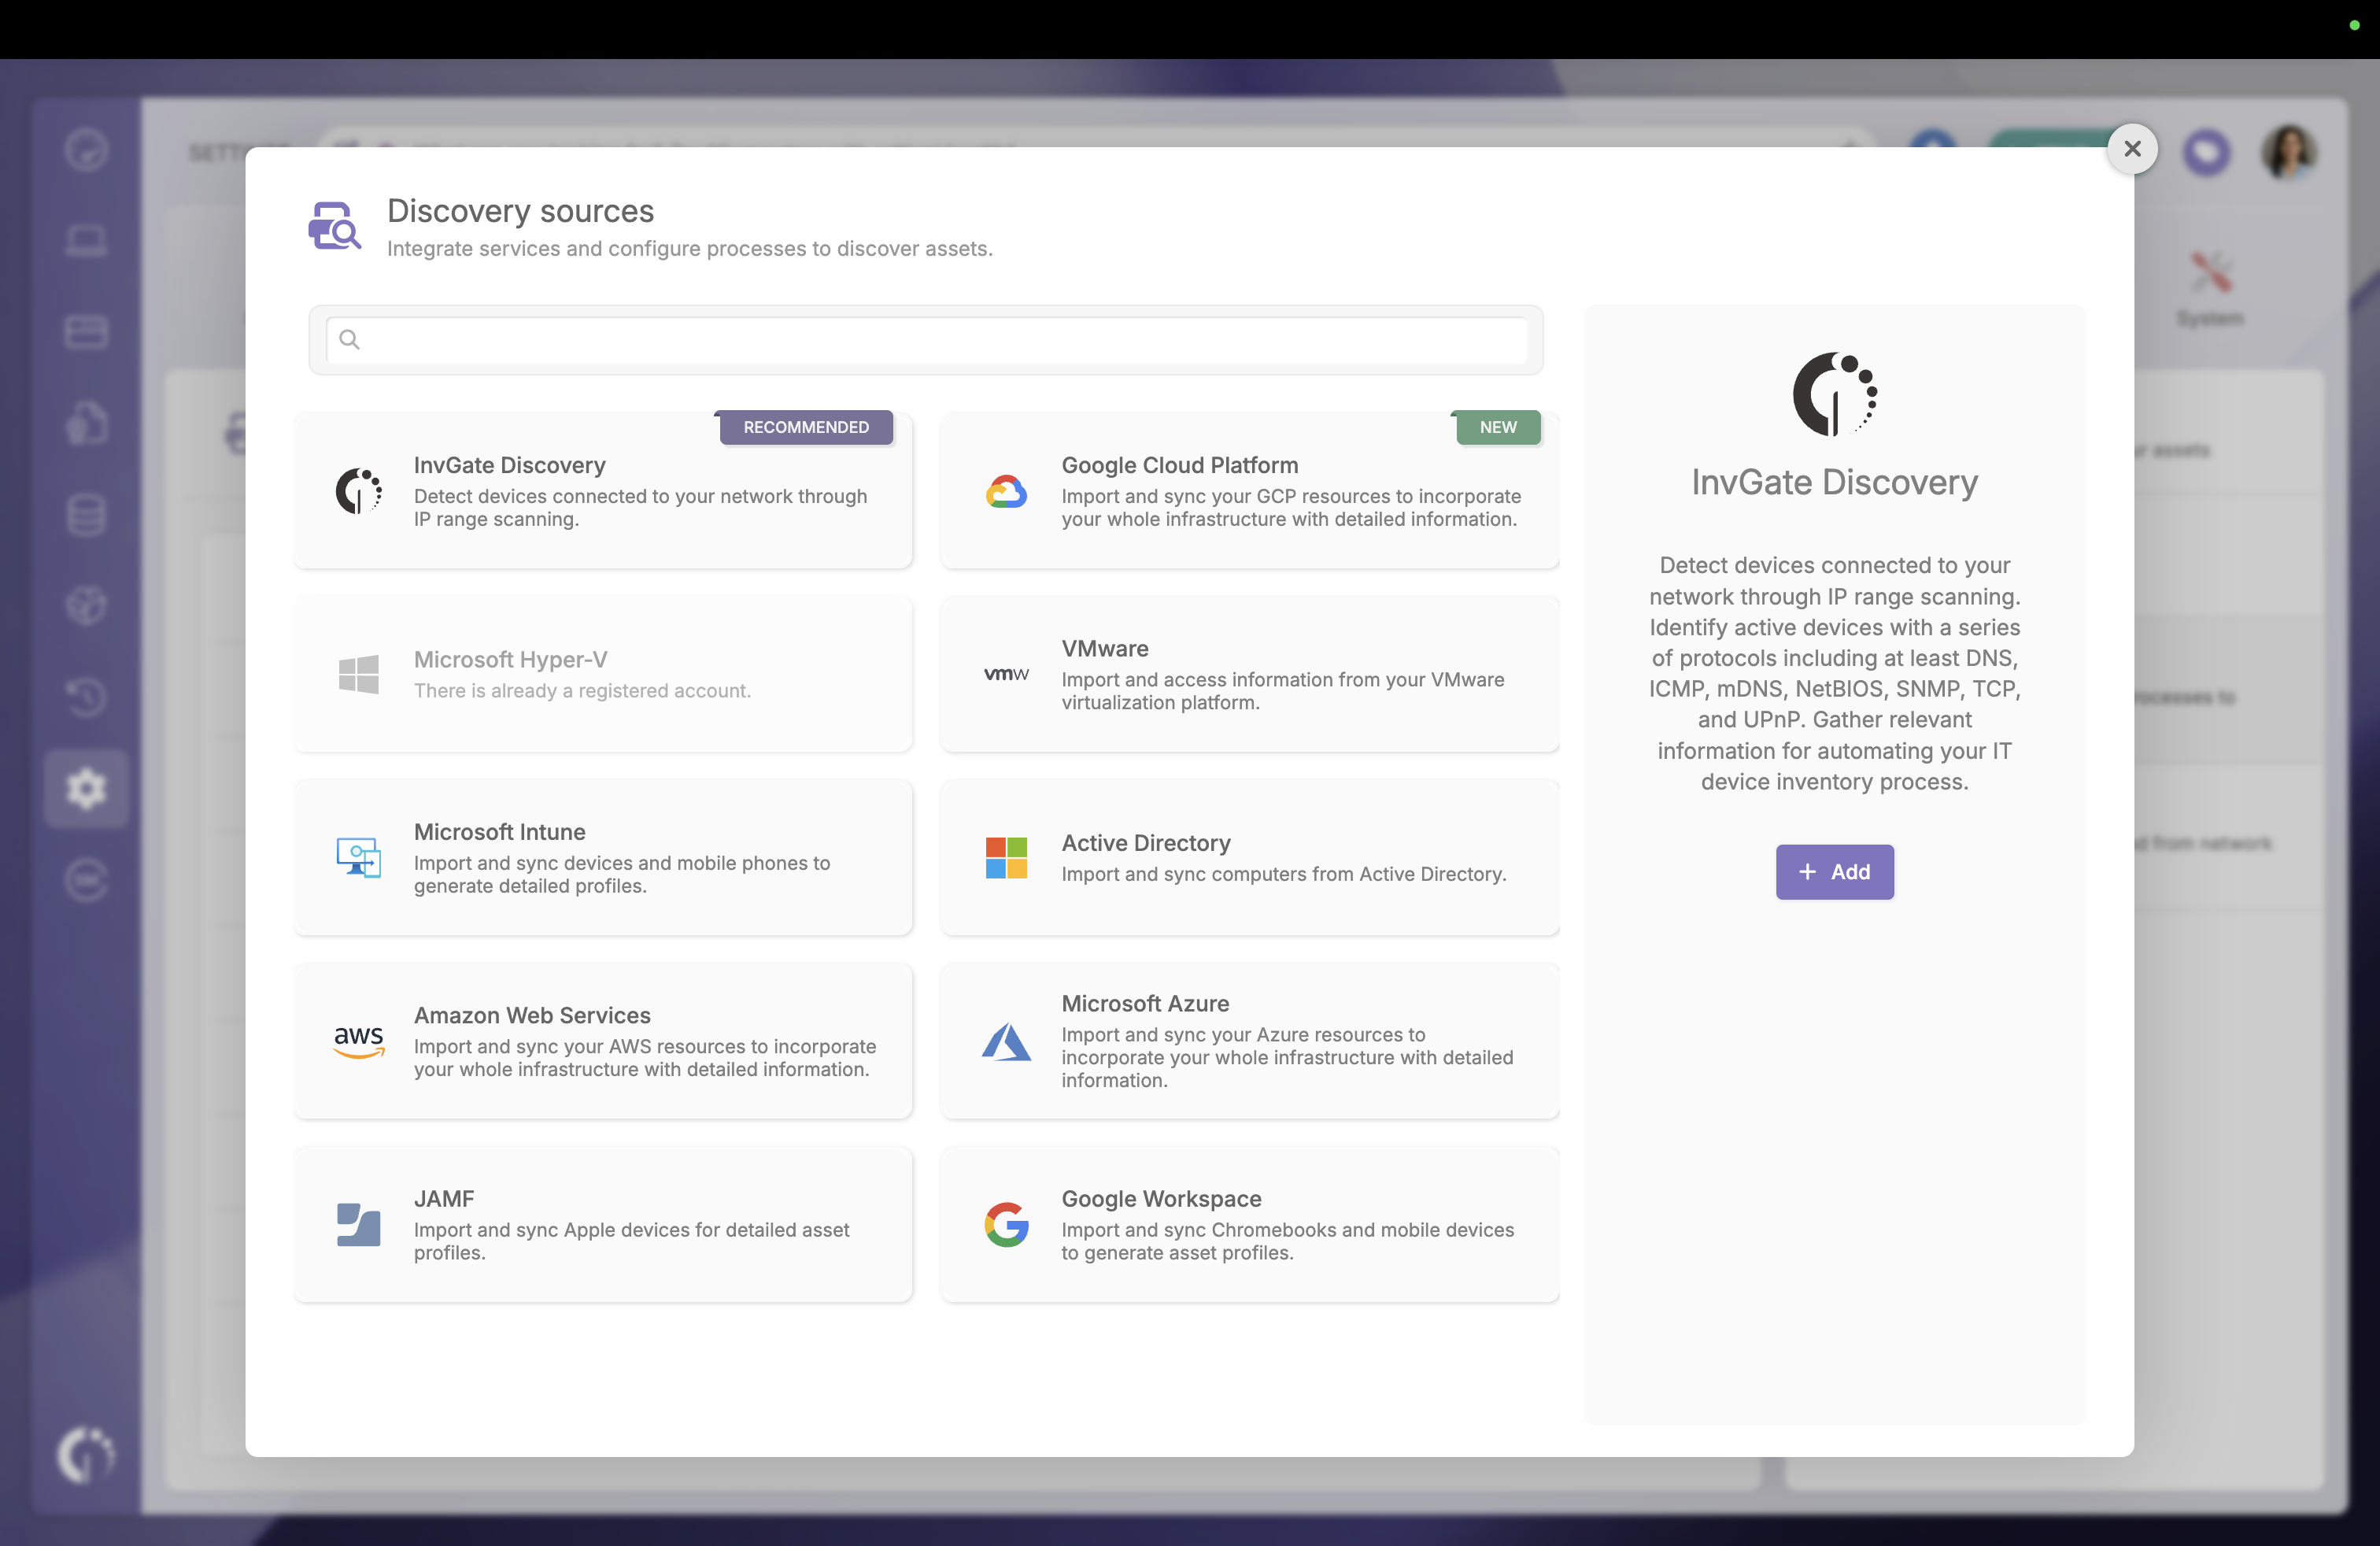Select the Microsoft Azure triangle logo
Viewport: 2380px width, 1546px height.
click(x=1006, y=1041)
